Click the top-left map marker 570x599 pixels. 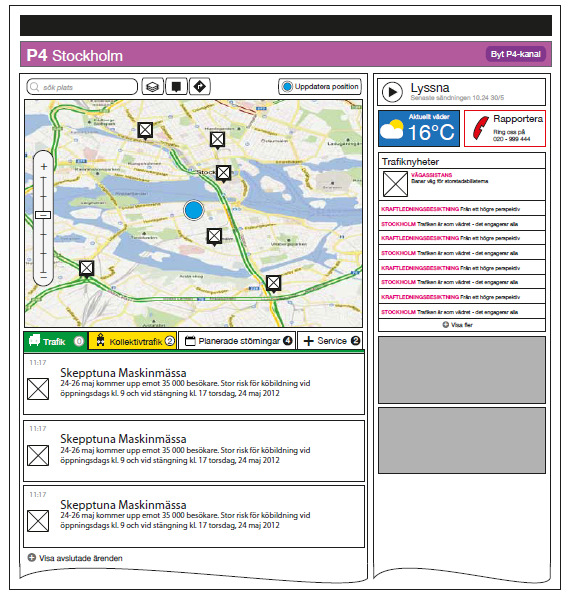(145, 130)
